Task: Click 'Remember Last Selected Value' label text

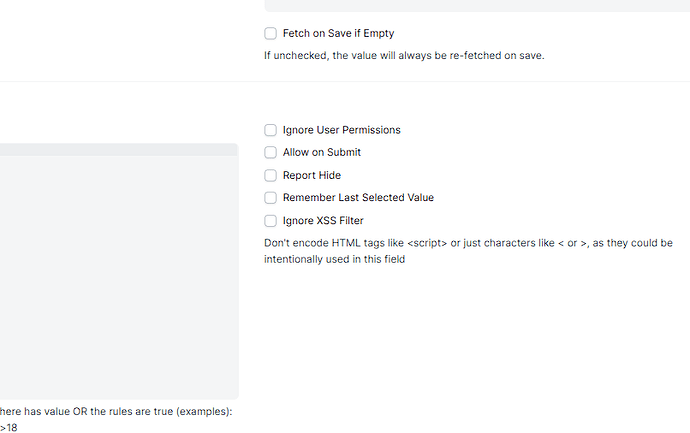Action: [x=358, y=198]
